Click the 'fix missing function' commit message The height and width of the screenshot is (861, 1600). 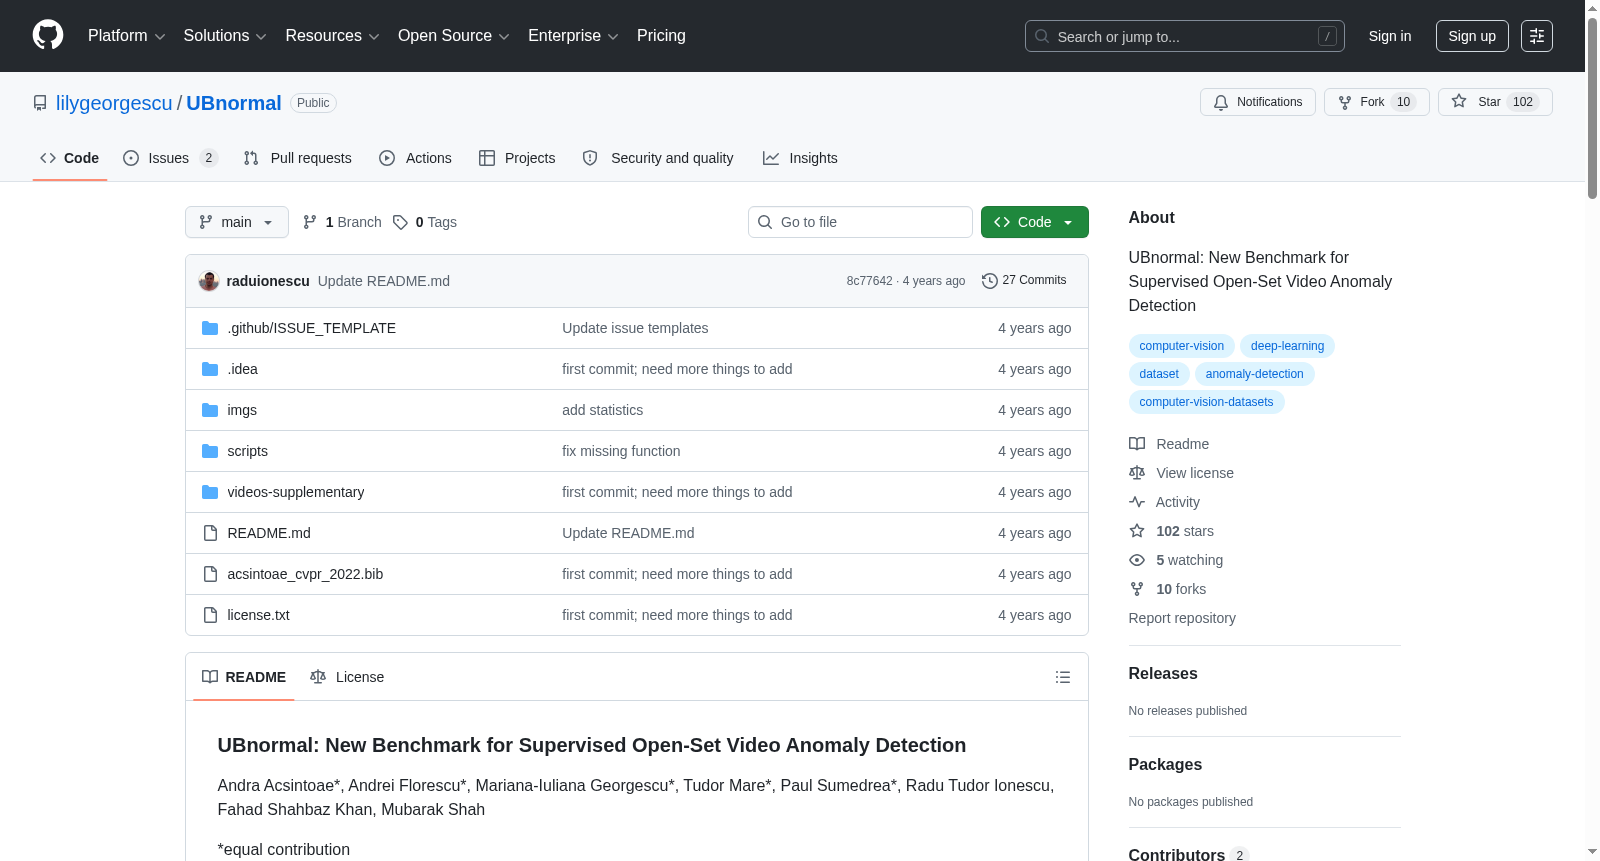(x=621, y=451)
